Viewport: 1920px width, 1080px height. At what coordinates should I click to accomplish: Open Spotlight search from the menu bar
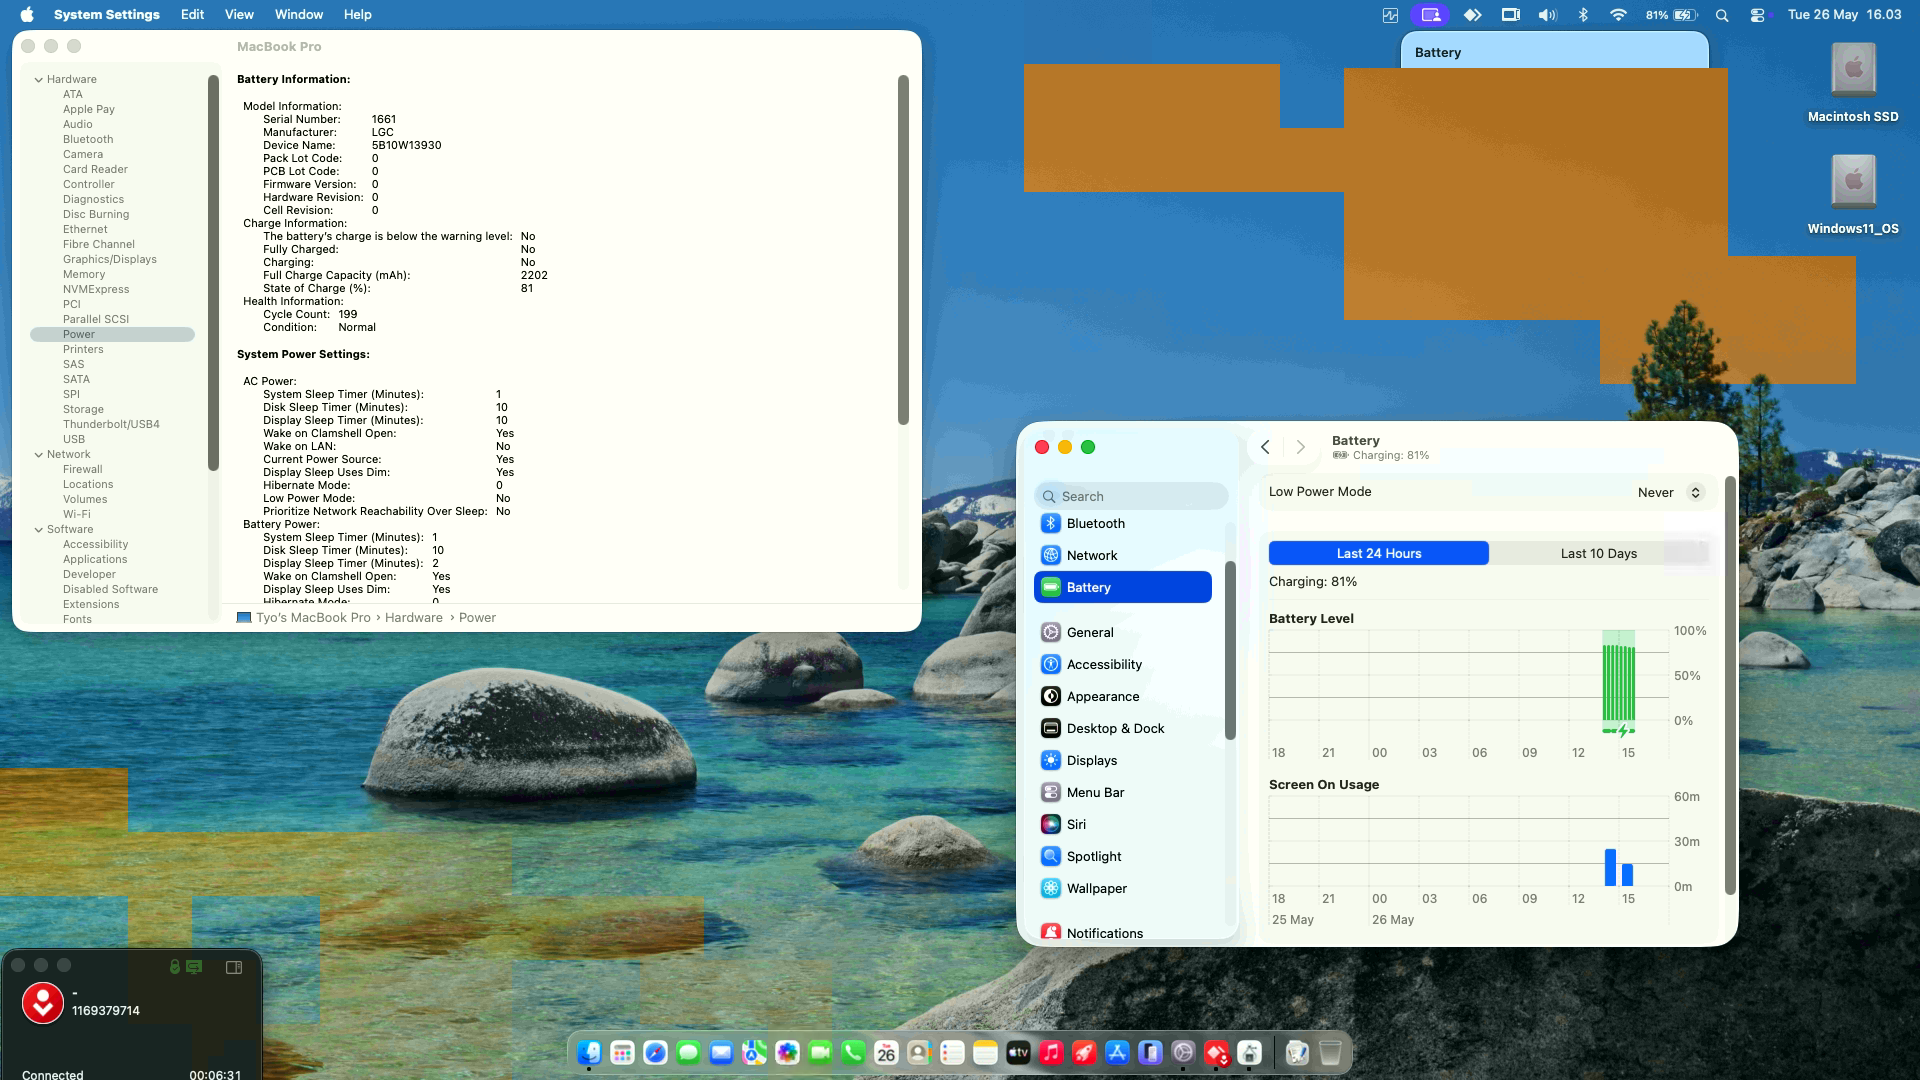1721,15
